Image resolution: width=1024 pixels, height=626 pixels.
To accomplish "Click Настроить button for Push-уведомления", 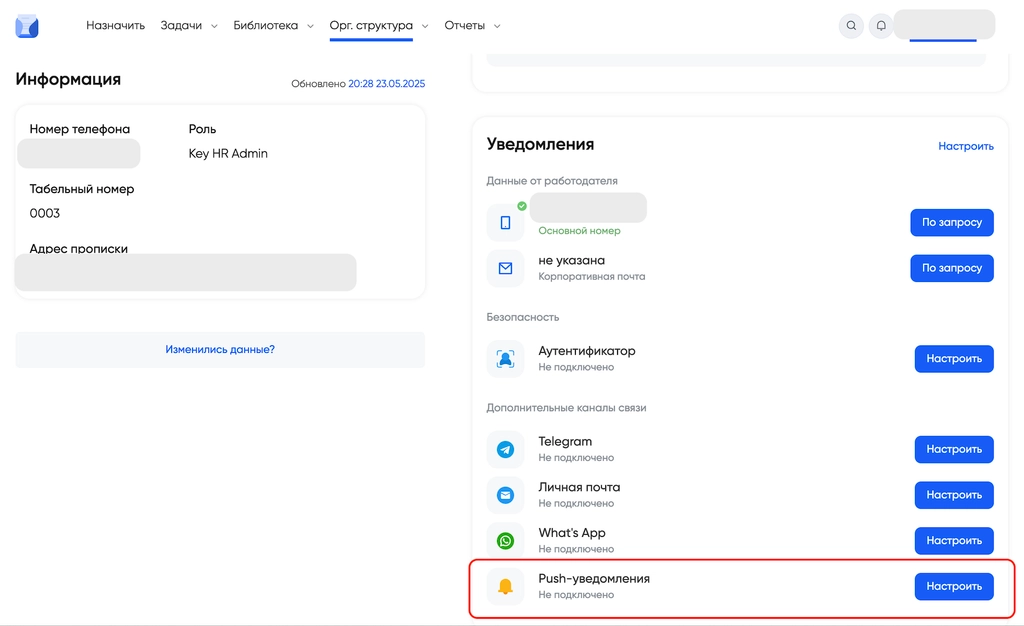I will coord(953,587).
